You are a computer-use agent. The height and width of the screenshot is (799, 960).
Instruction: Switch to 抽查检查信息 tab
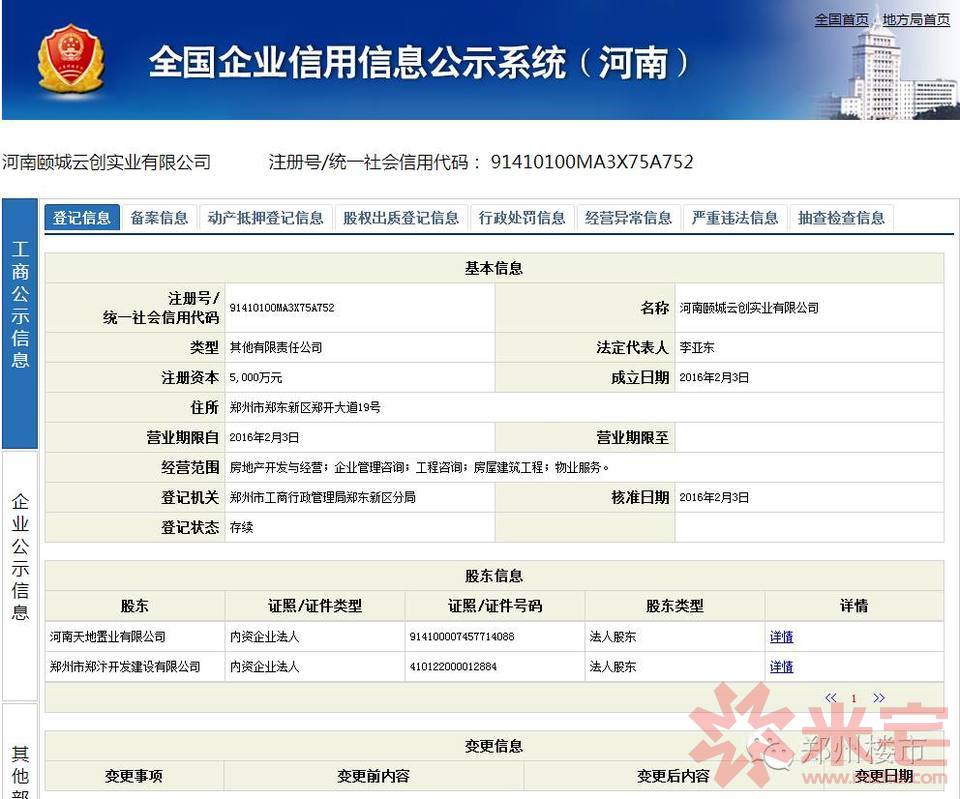pos(841,218)
